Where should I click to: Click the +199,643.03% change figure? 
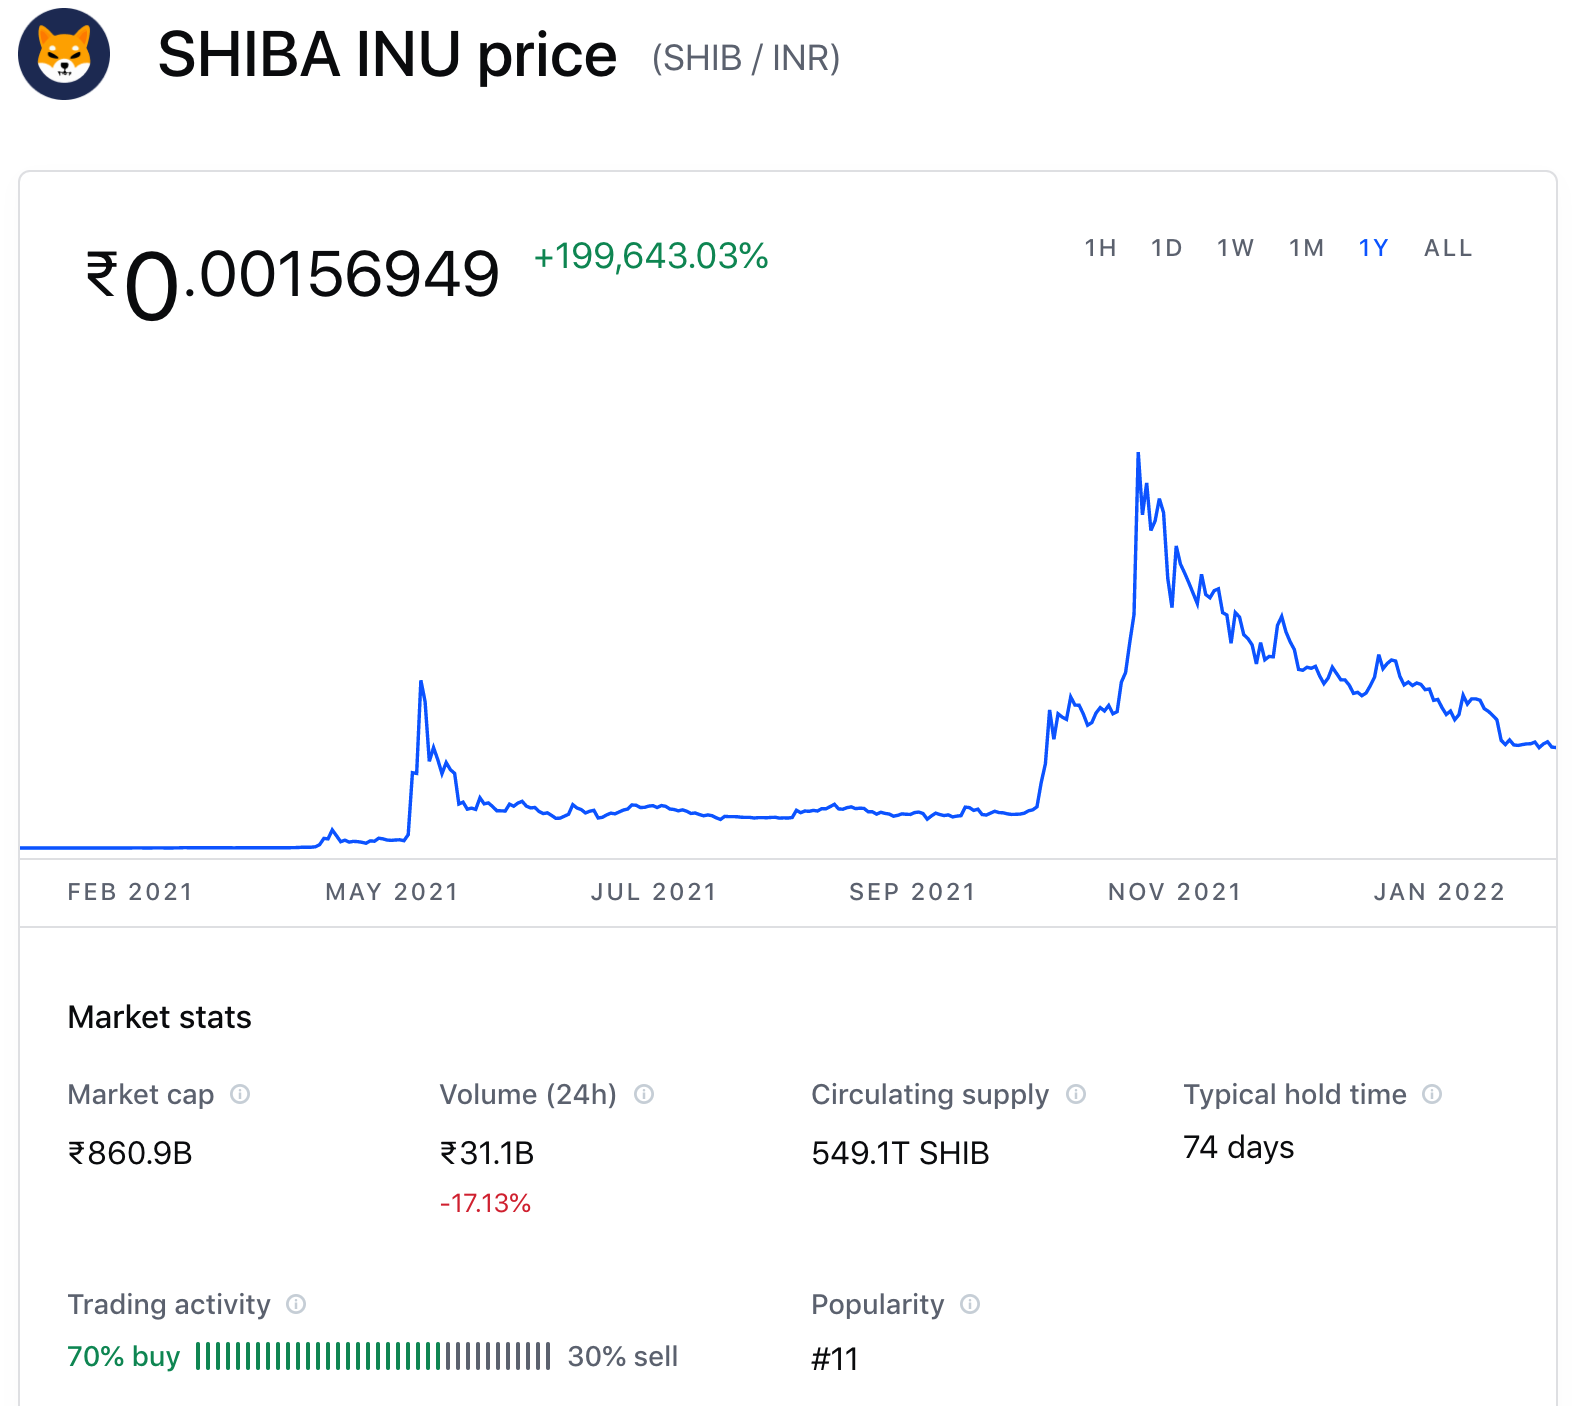pyautogui.click(x=651, y=257)
